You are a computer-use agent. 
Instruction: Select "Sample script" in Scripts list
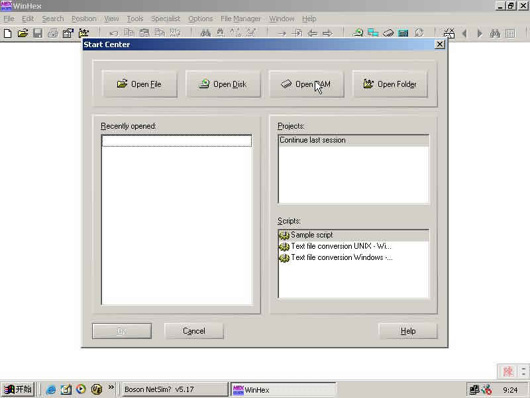(x=354, y=235)
